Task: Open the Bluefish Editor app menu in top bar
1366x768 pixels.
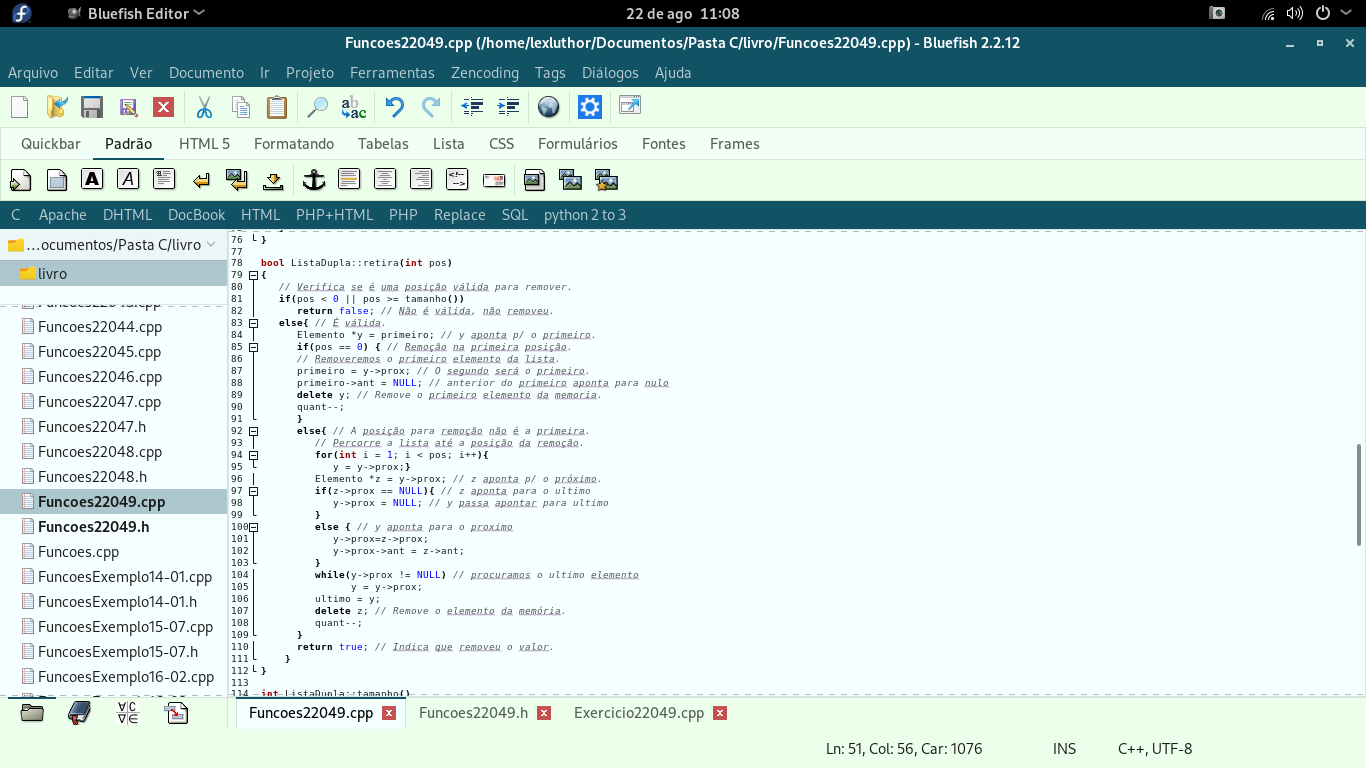Action: pos(136,13)
